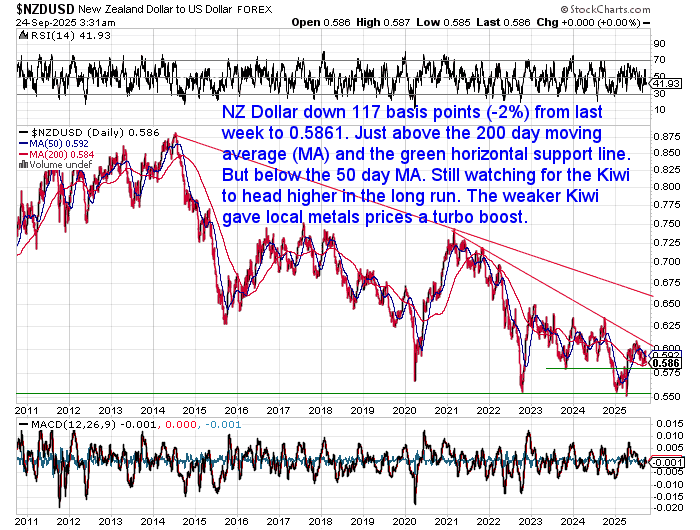Click the 2023 year label under MACD panel
The height and width of the screenshot is (530, 700).
tap(530, 521)
